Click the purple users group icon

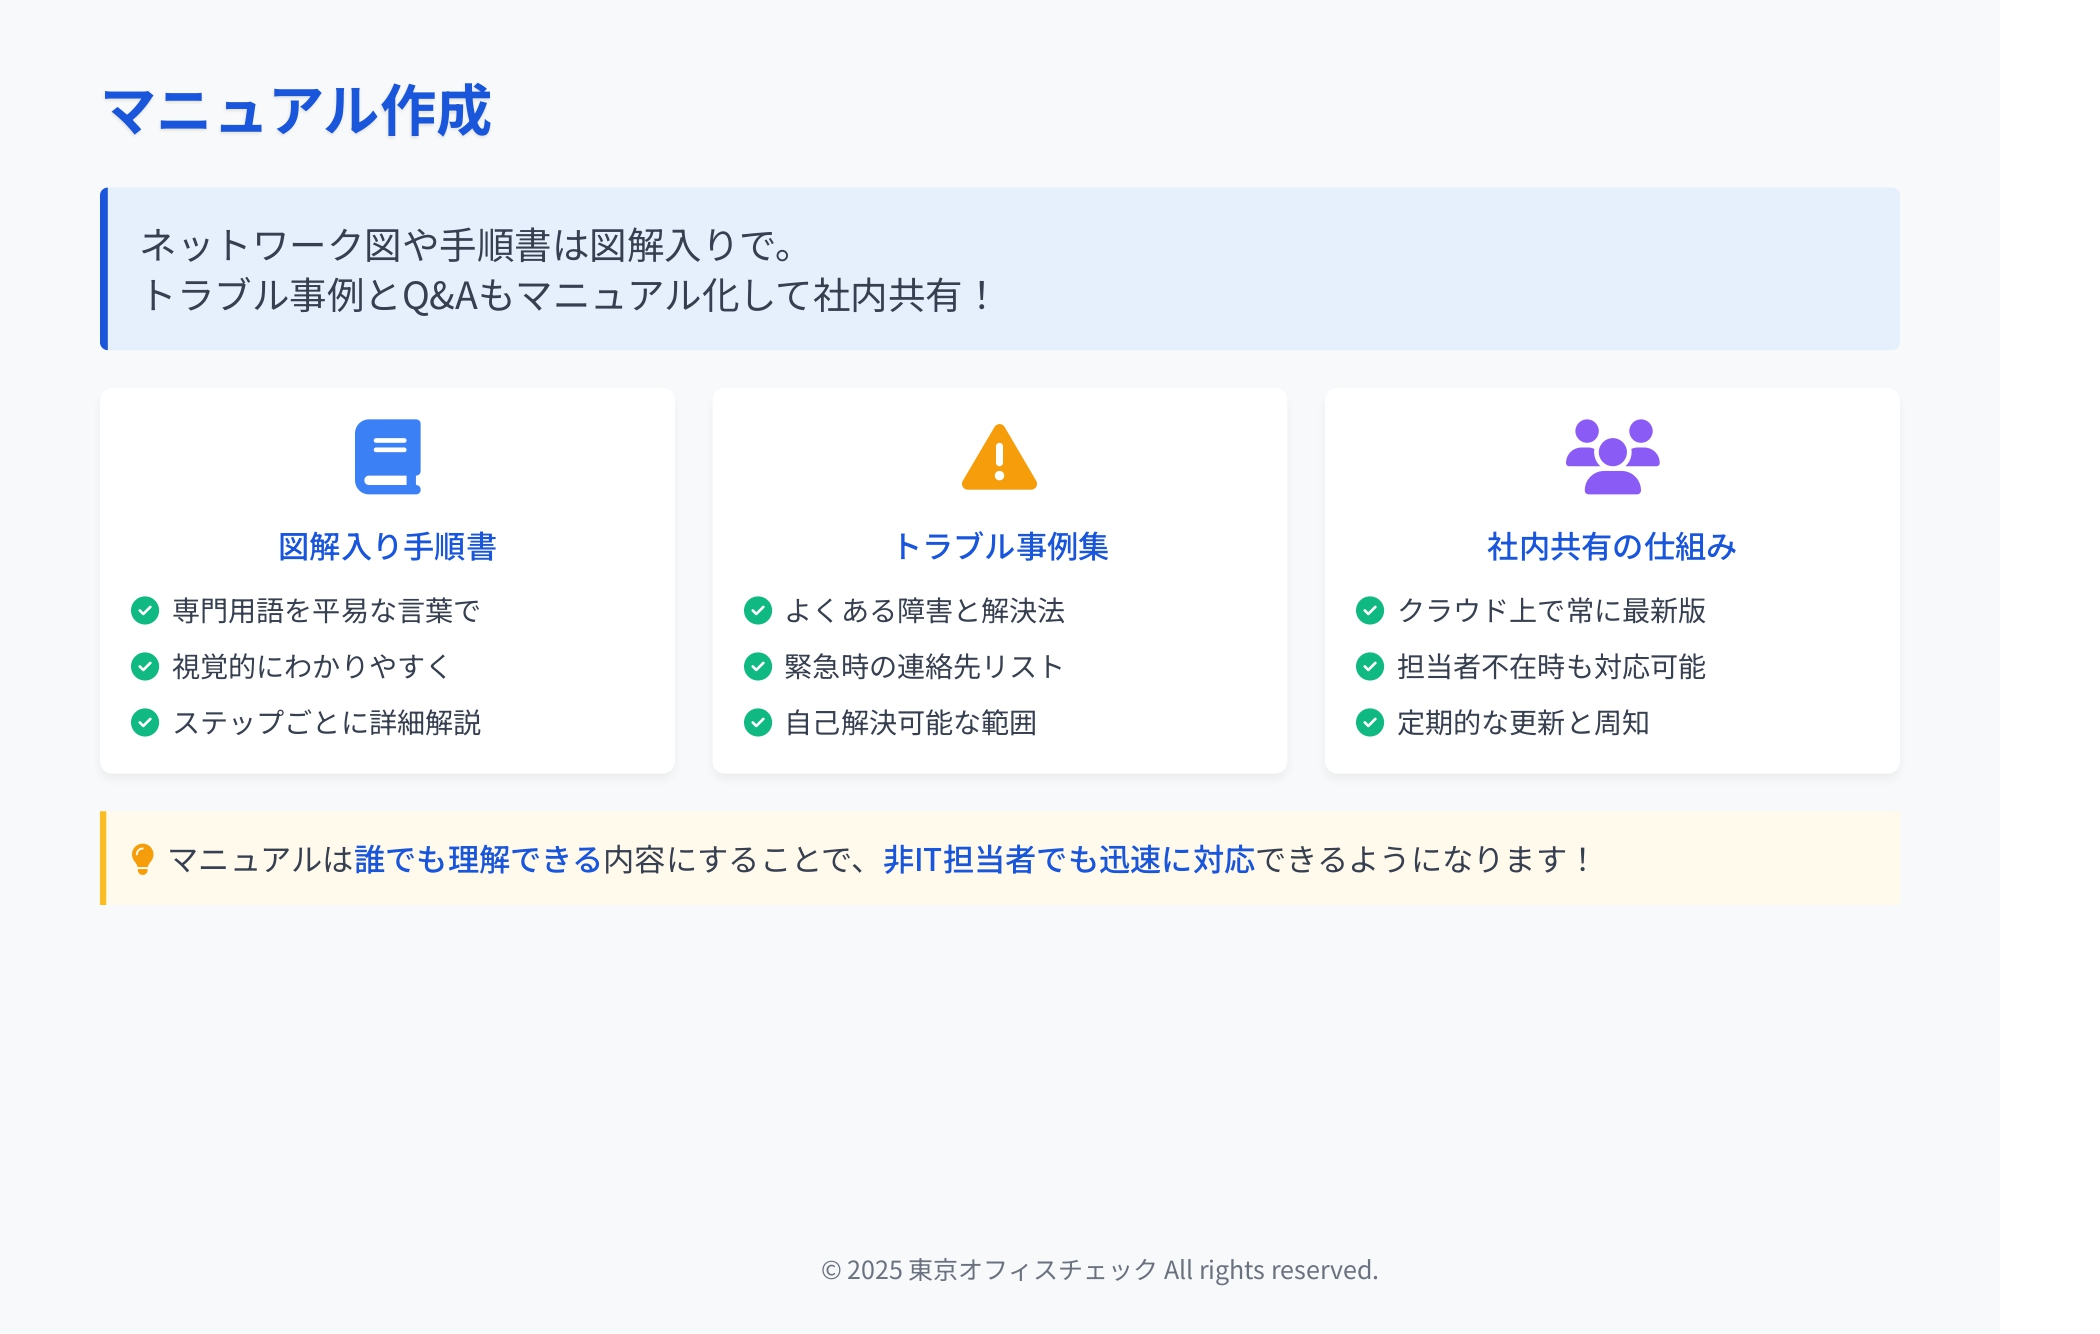click(x=1612, y=456)
